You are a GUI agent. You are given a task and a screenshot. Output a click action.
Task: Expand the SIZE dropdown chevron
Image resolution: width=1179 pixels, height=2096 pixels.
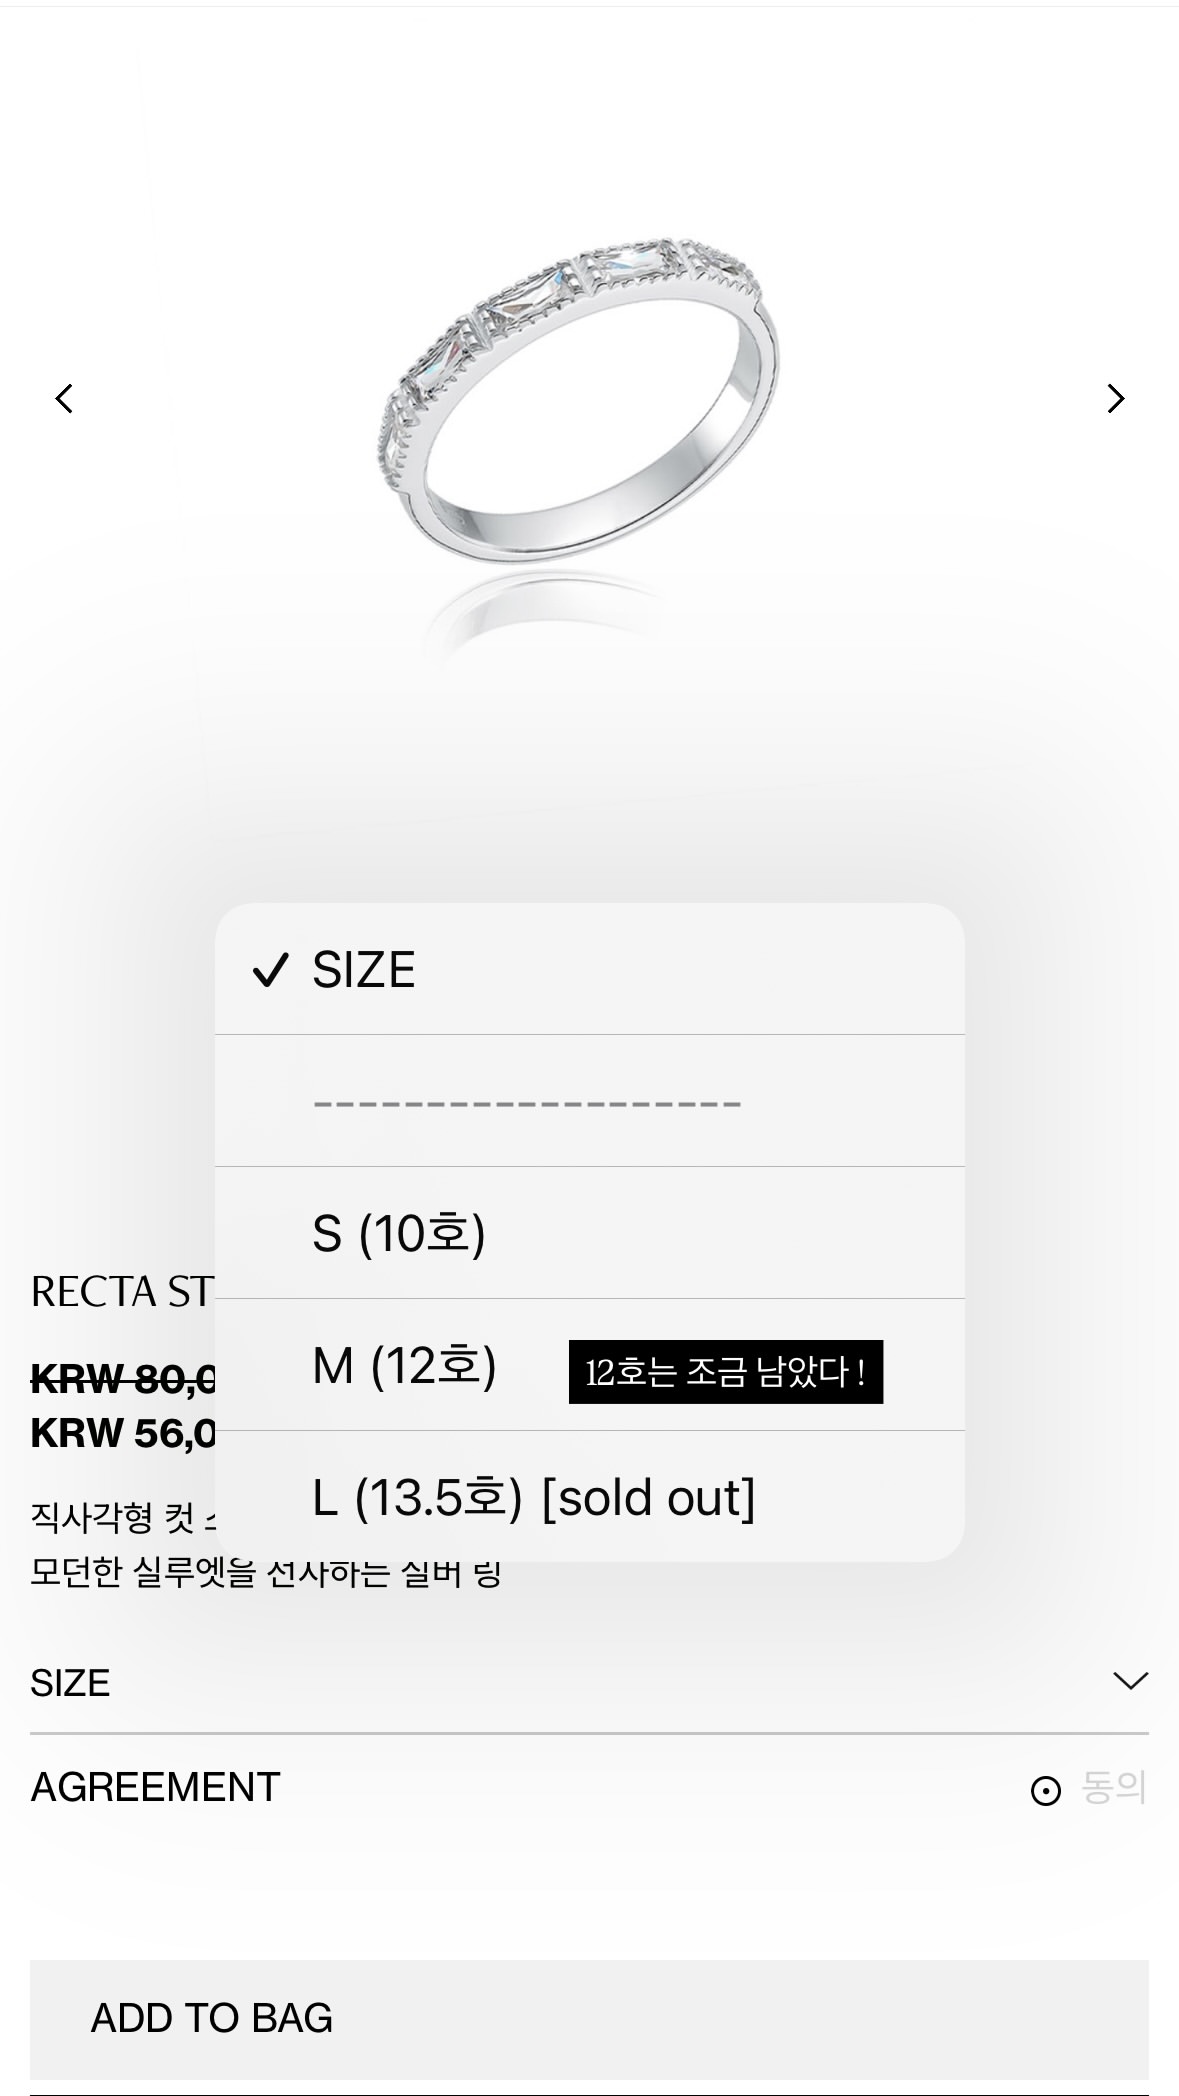click(x=1130, y=1681)
